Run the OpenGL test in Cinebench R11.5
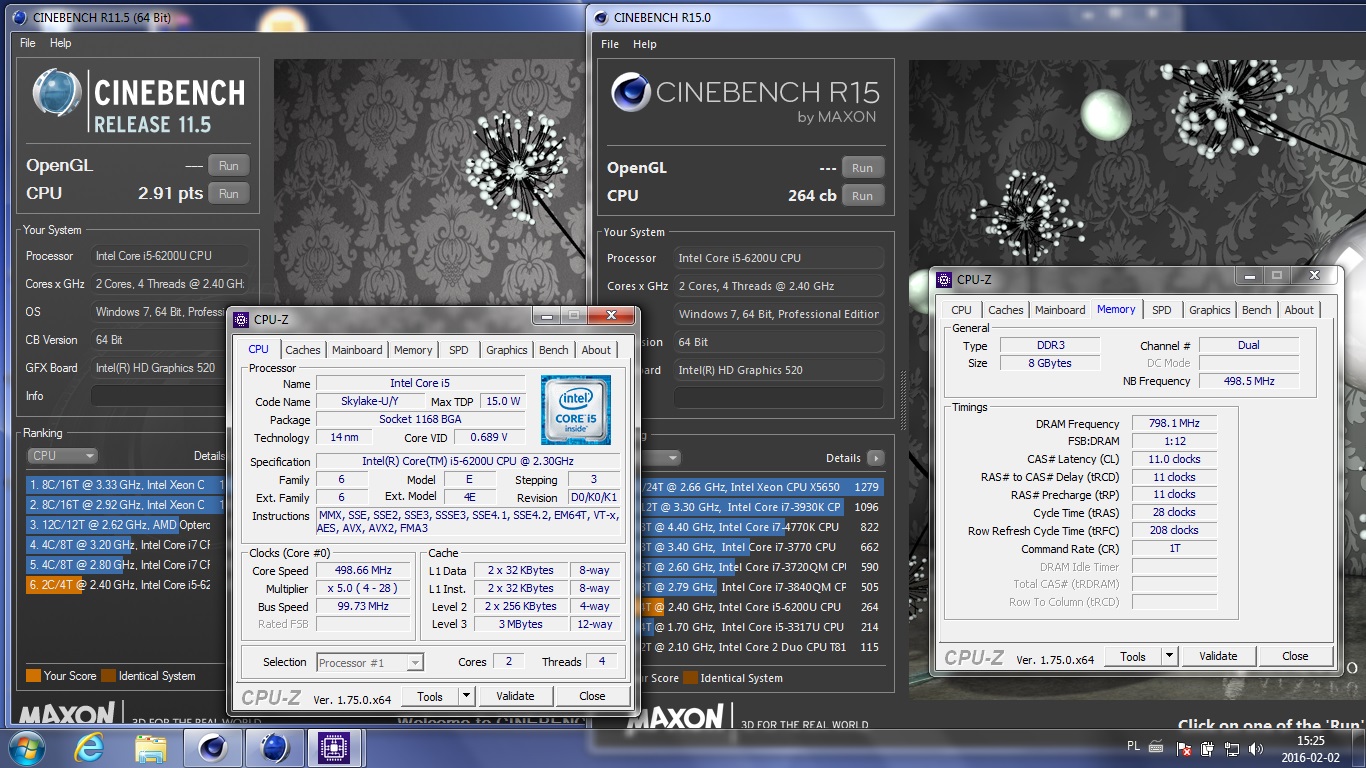Viewport: 1366px width, 768px height. pos(229,166)
